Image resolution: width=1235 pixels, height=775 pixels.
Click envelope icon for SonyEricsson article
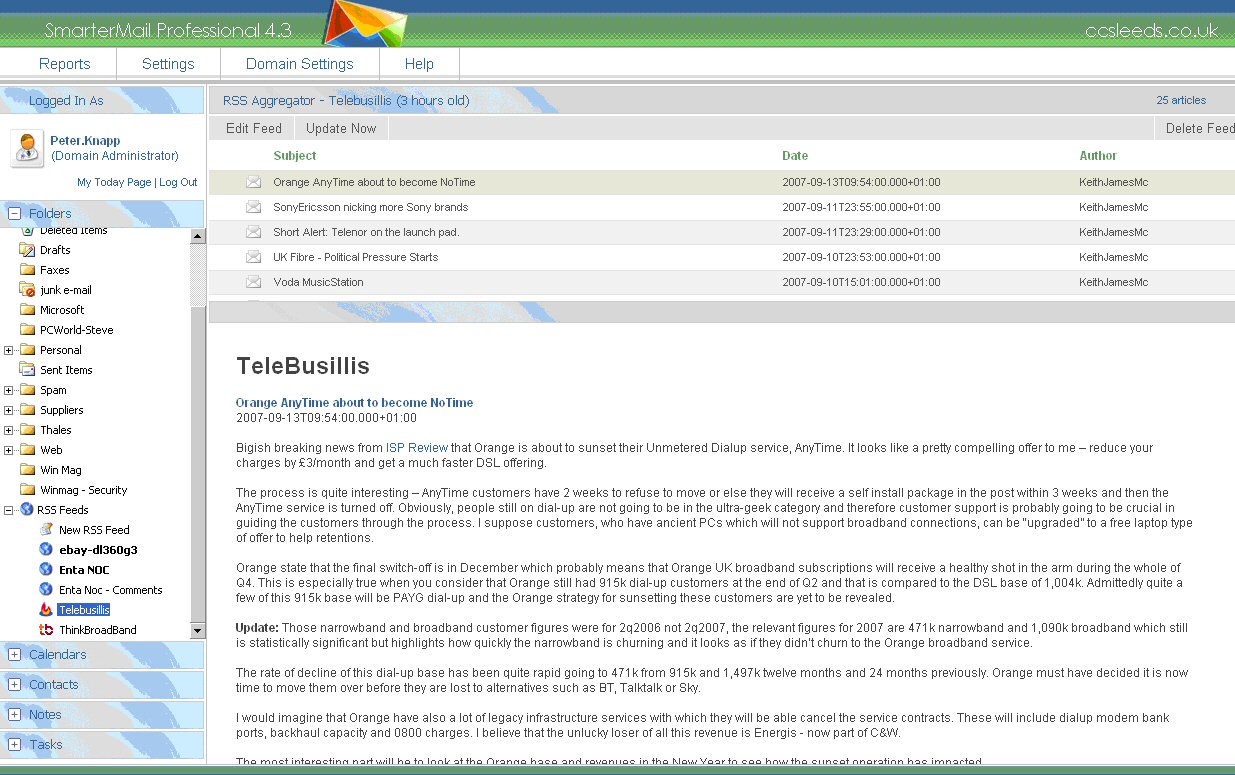click(254, 207)
